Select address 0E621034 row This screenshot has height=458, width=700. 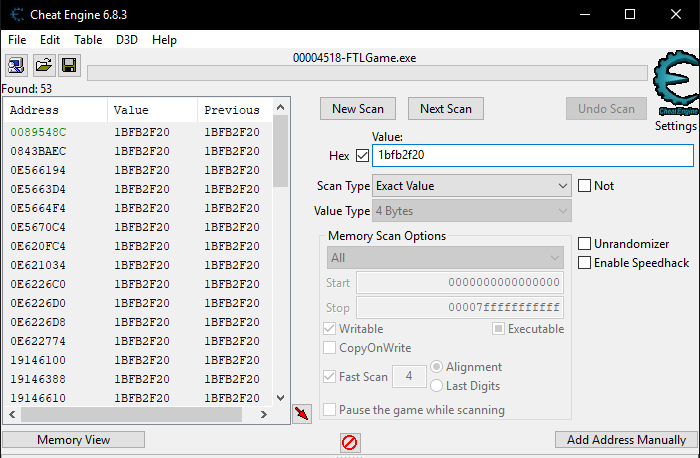pos(138,265)
